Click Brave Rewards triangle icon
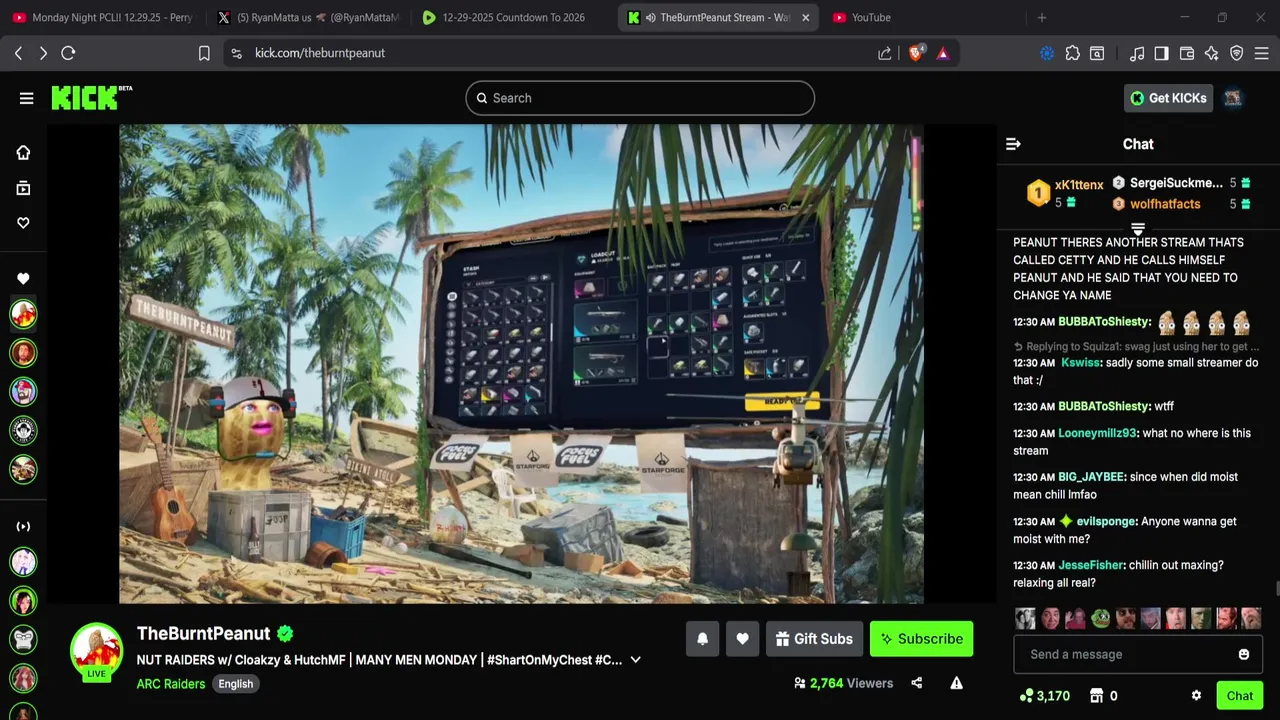1280x720 pixels. click(x=943, y=53)
